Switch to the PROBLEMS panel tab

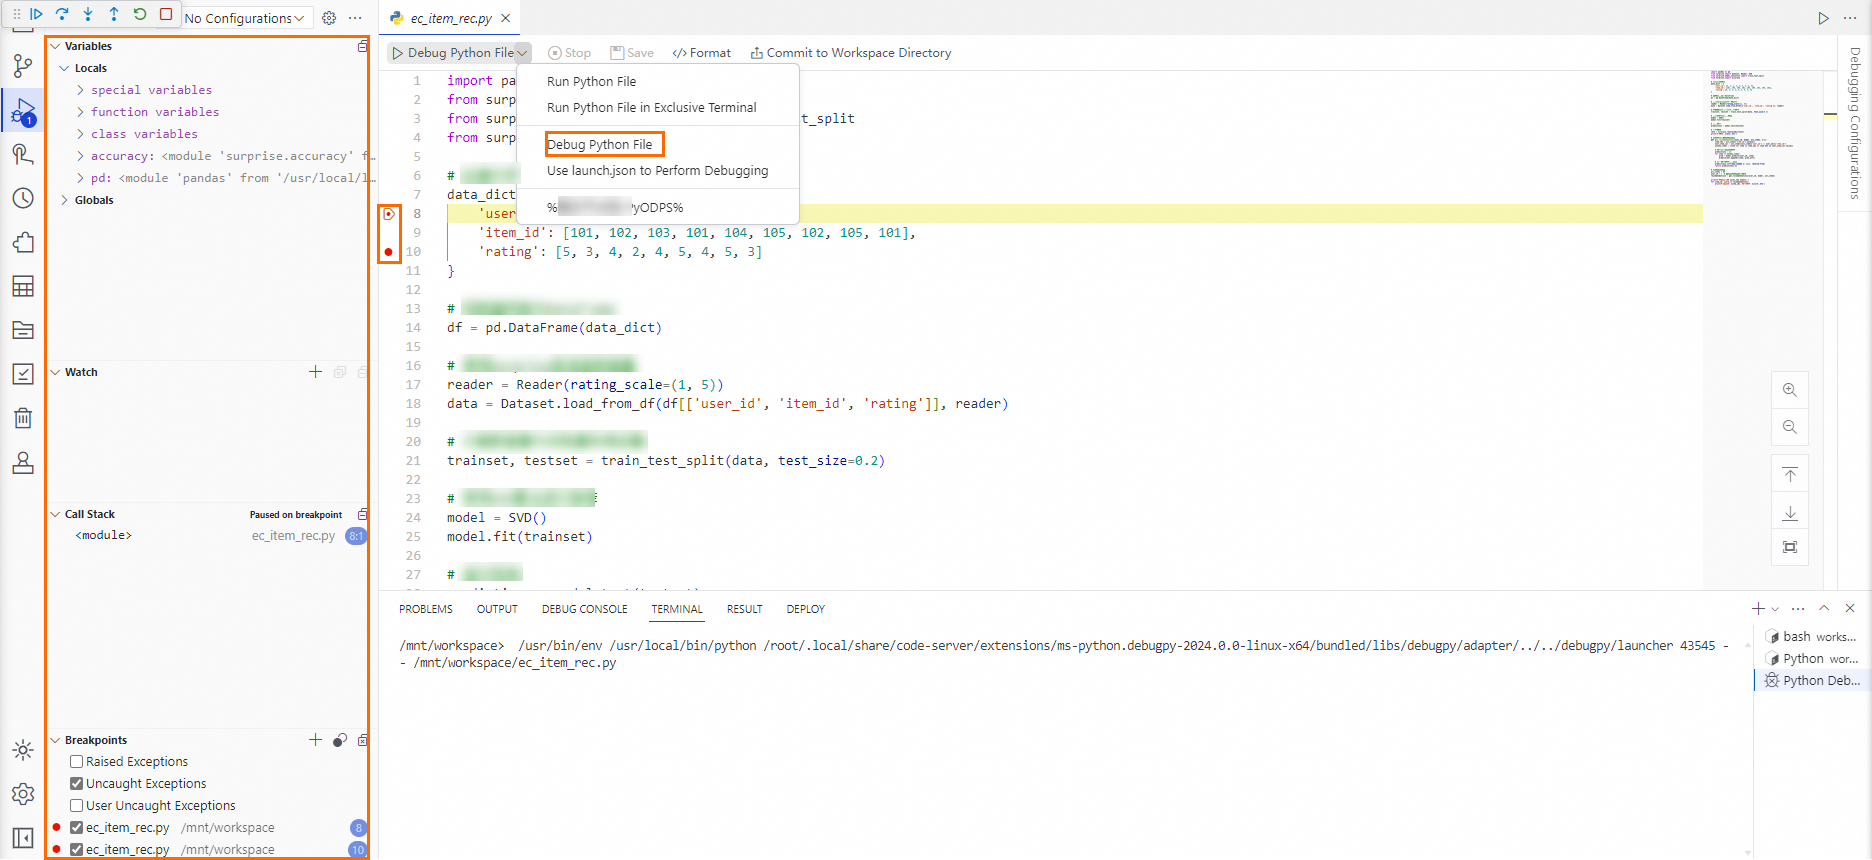(426, 609)
